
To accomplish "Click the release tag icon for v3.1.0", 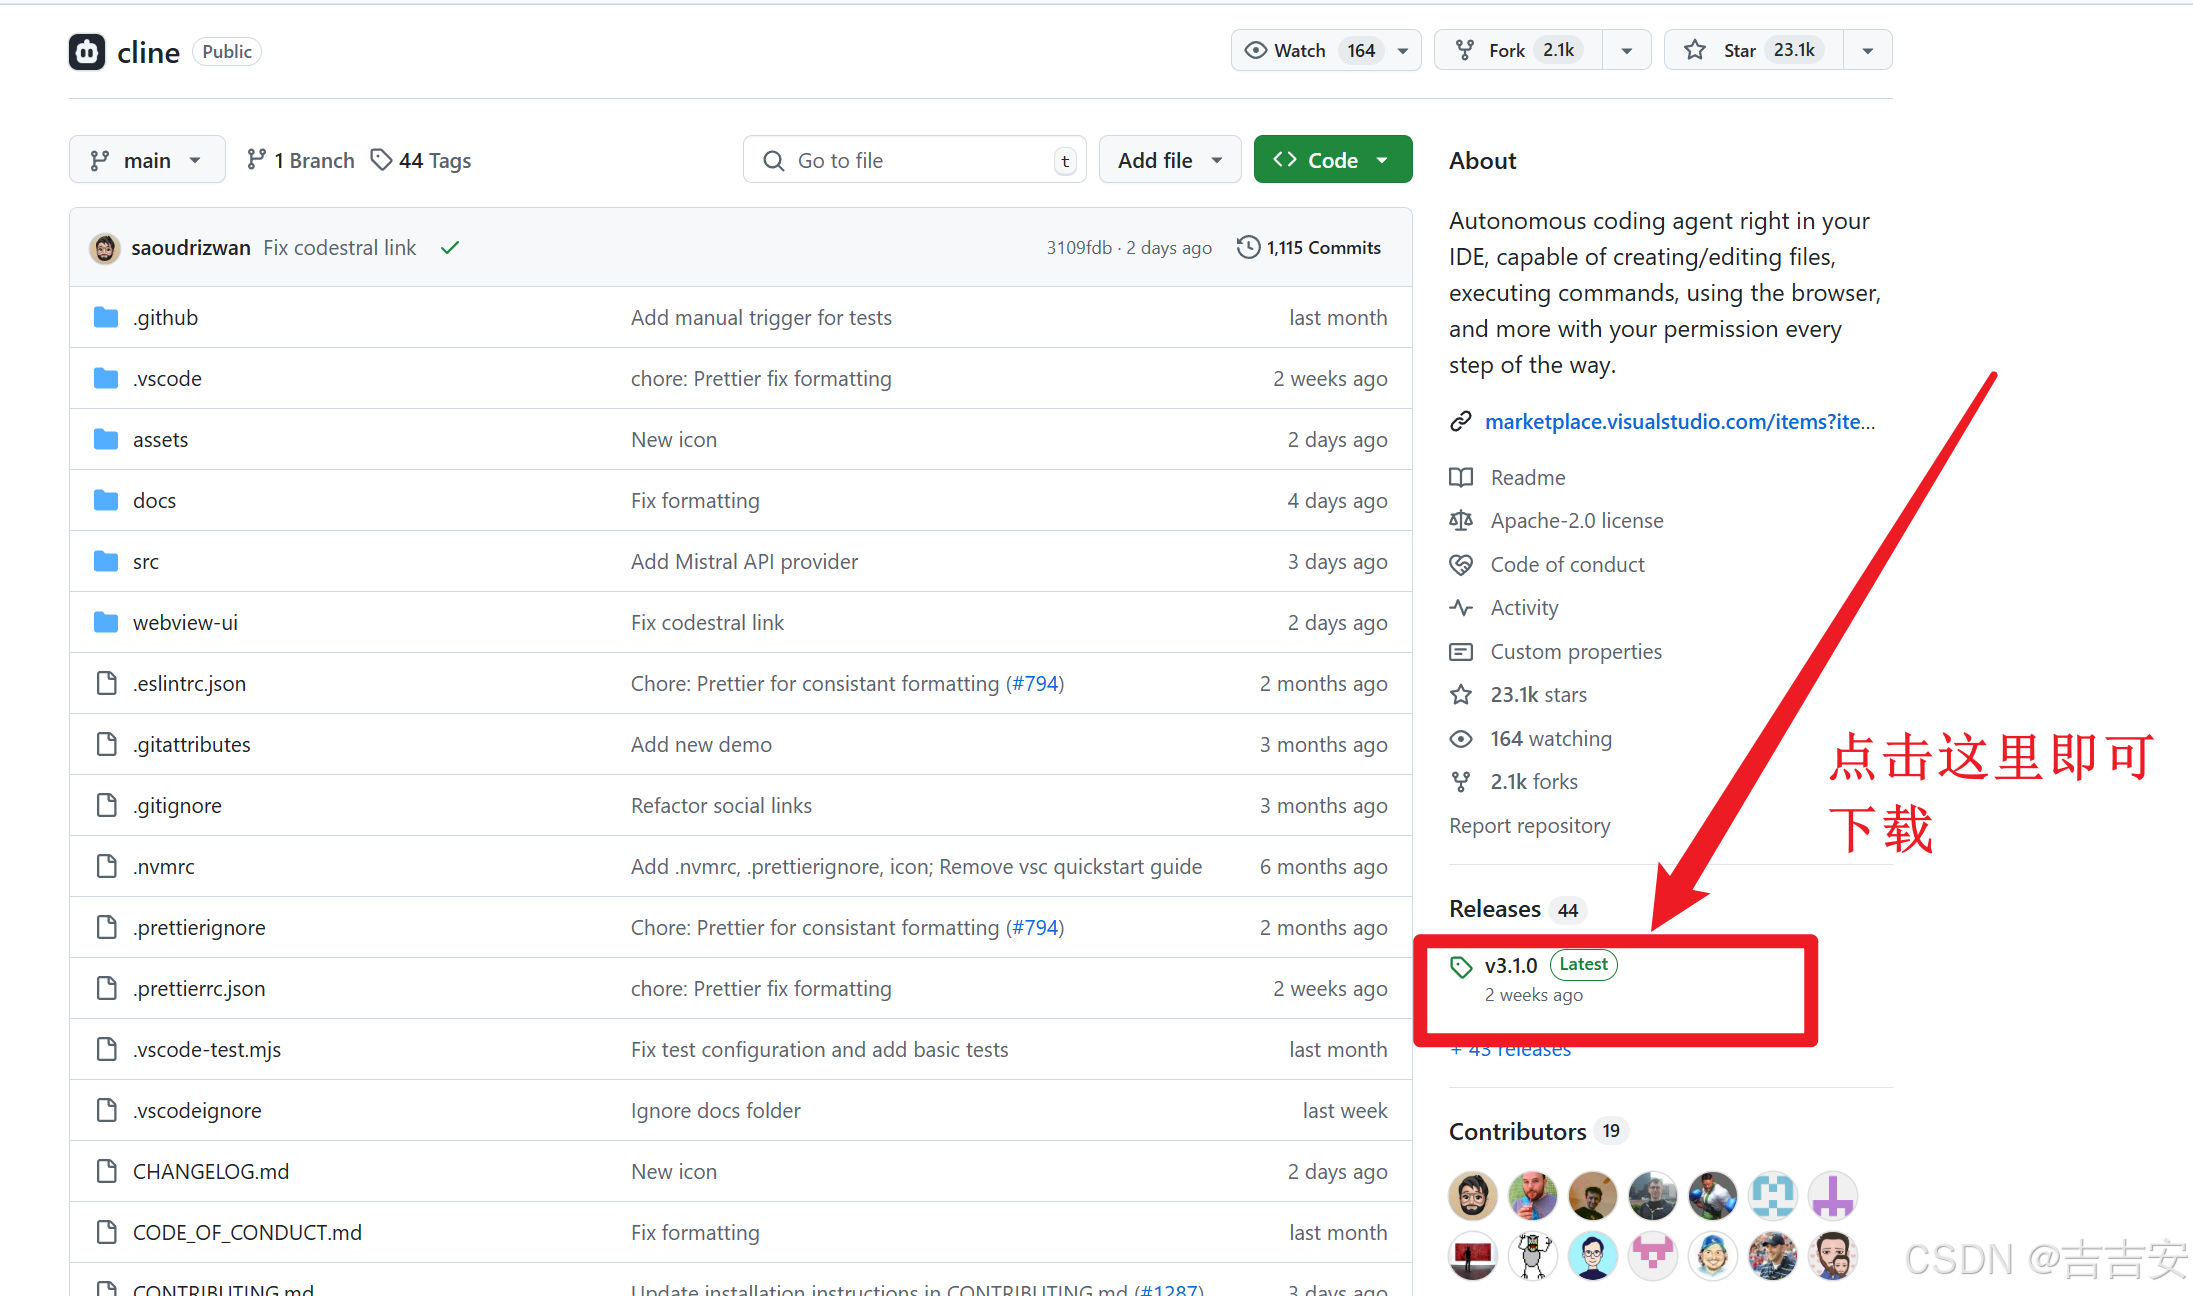I will [1459, 963].
